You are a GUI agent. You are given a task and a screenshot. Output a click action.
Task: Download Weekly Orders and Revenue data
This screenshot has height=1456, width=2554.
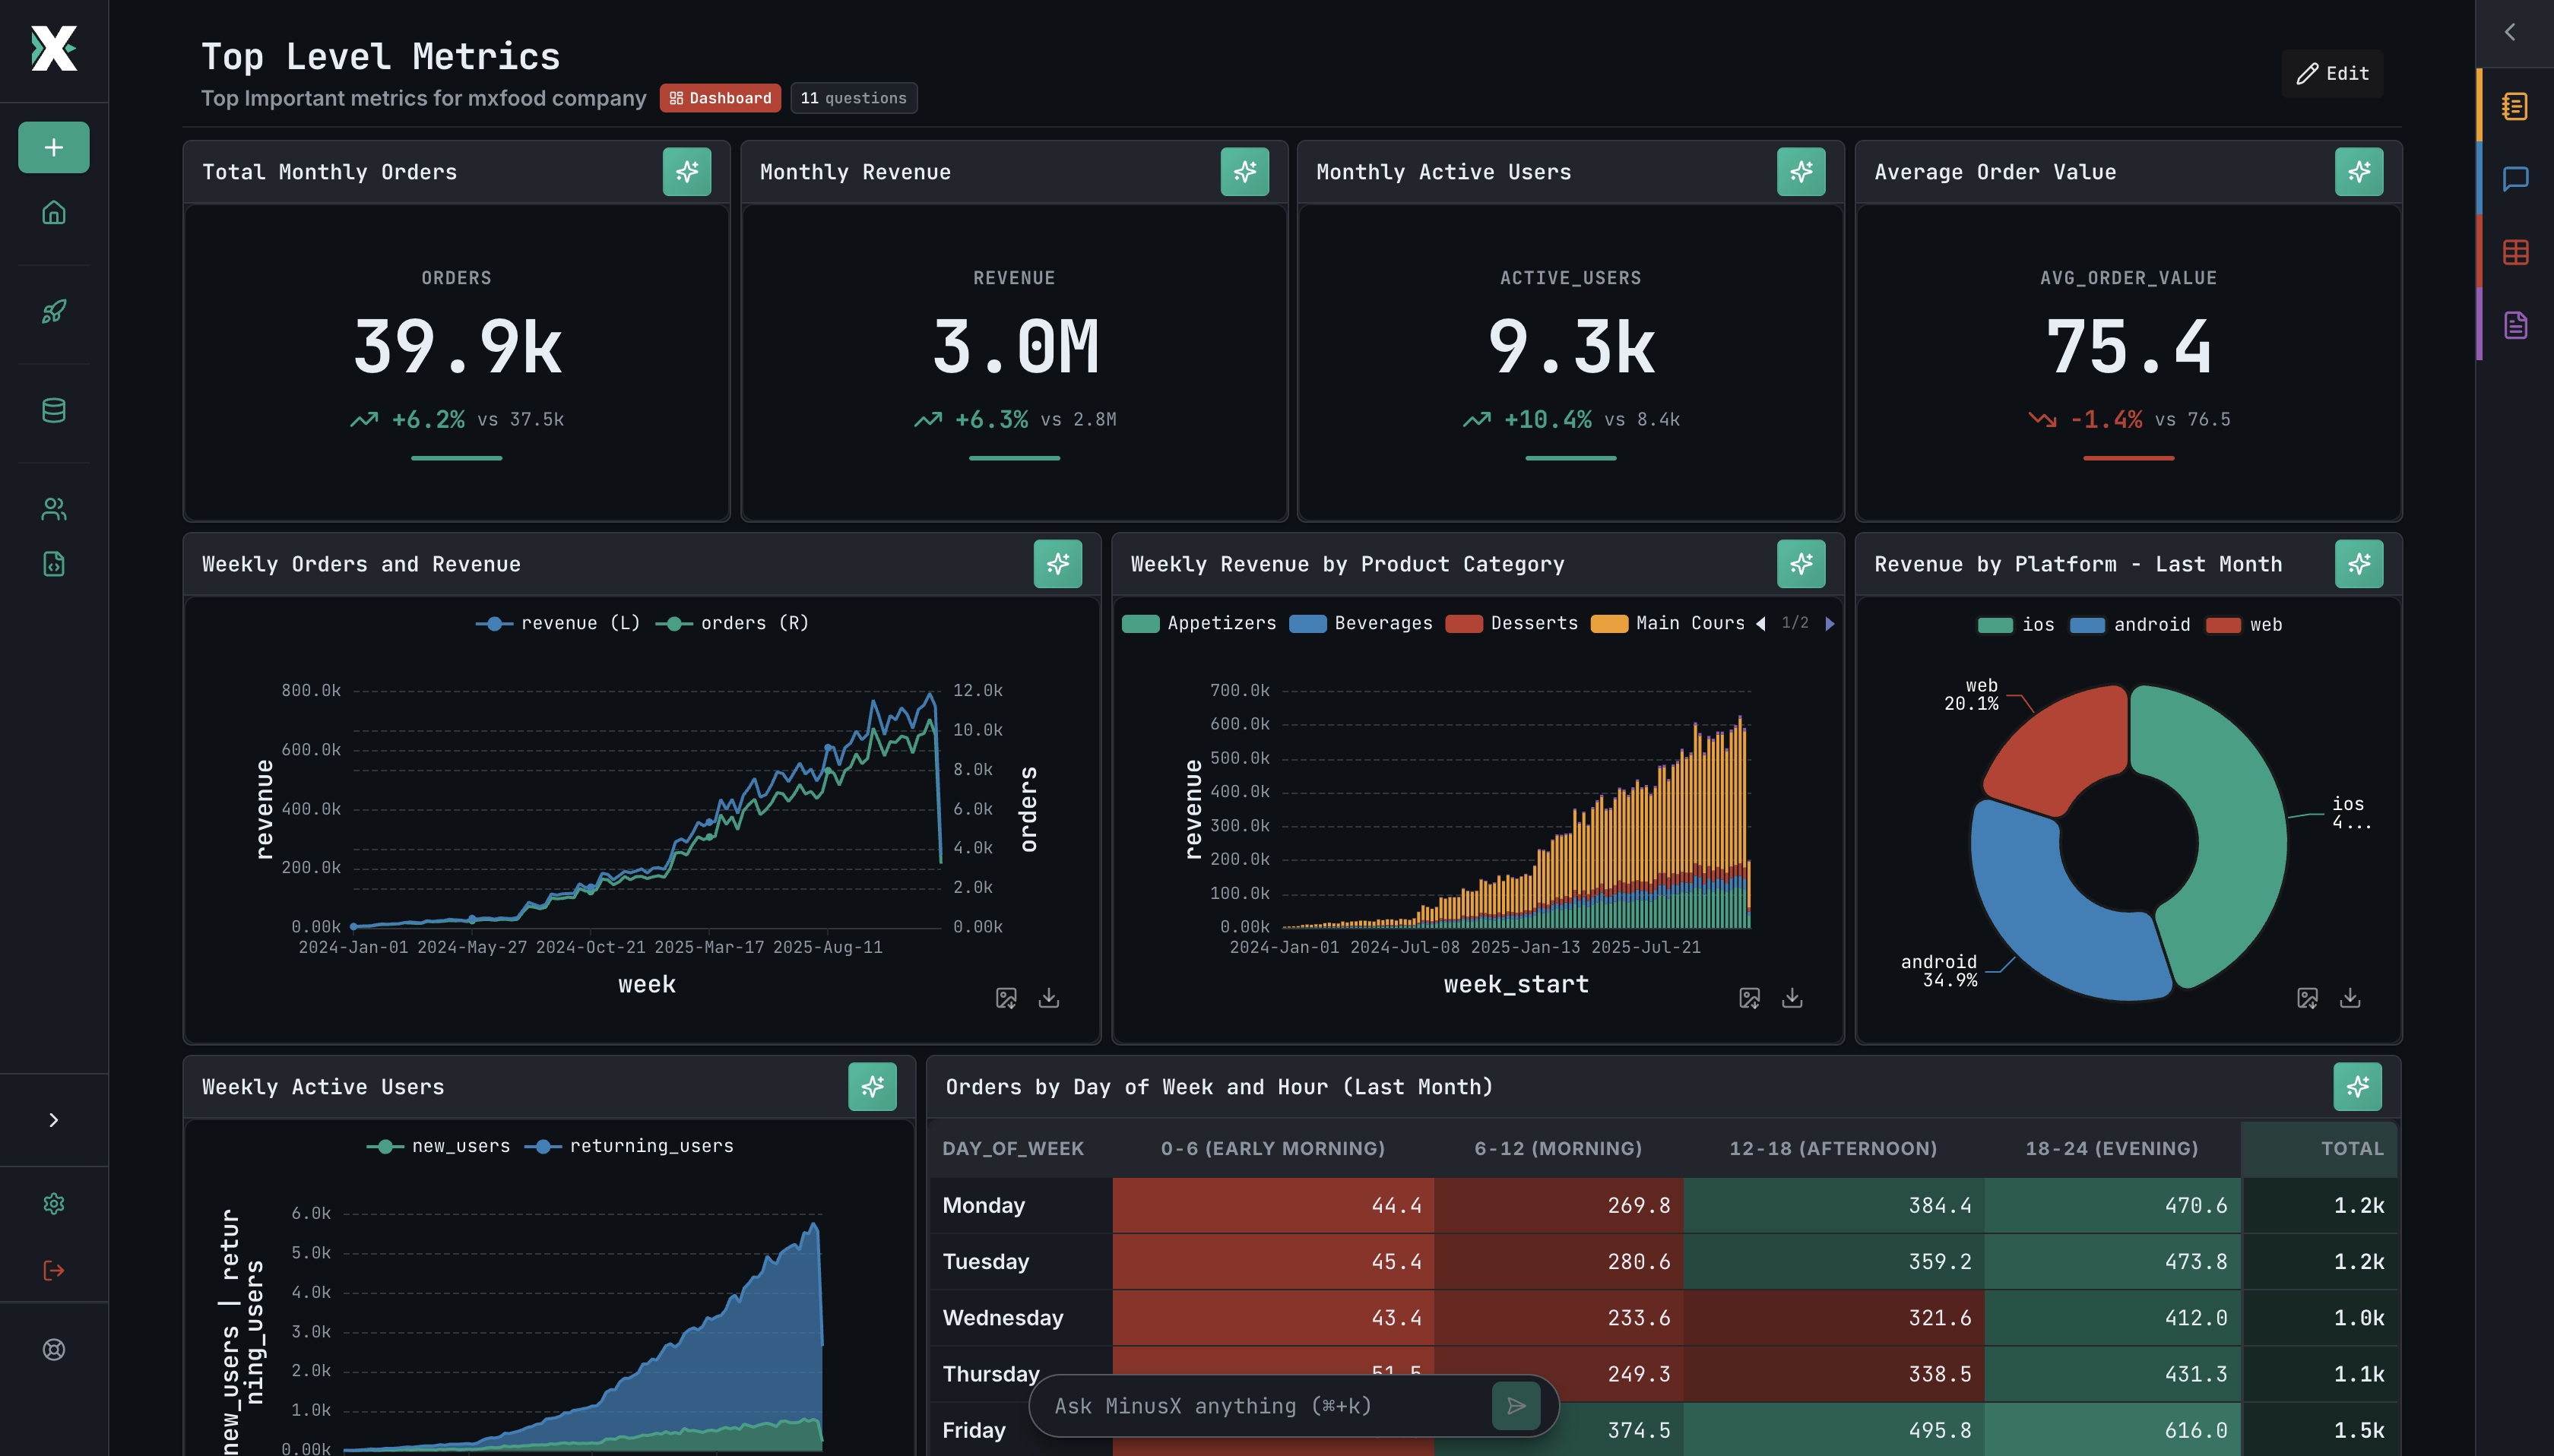pos(1049,998)
